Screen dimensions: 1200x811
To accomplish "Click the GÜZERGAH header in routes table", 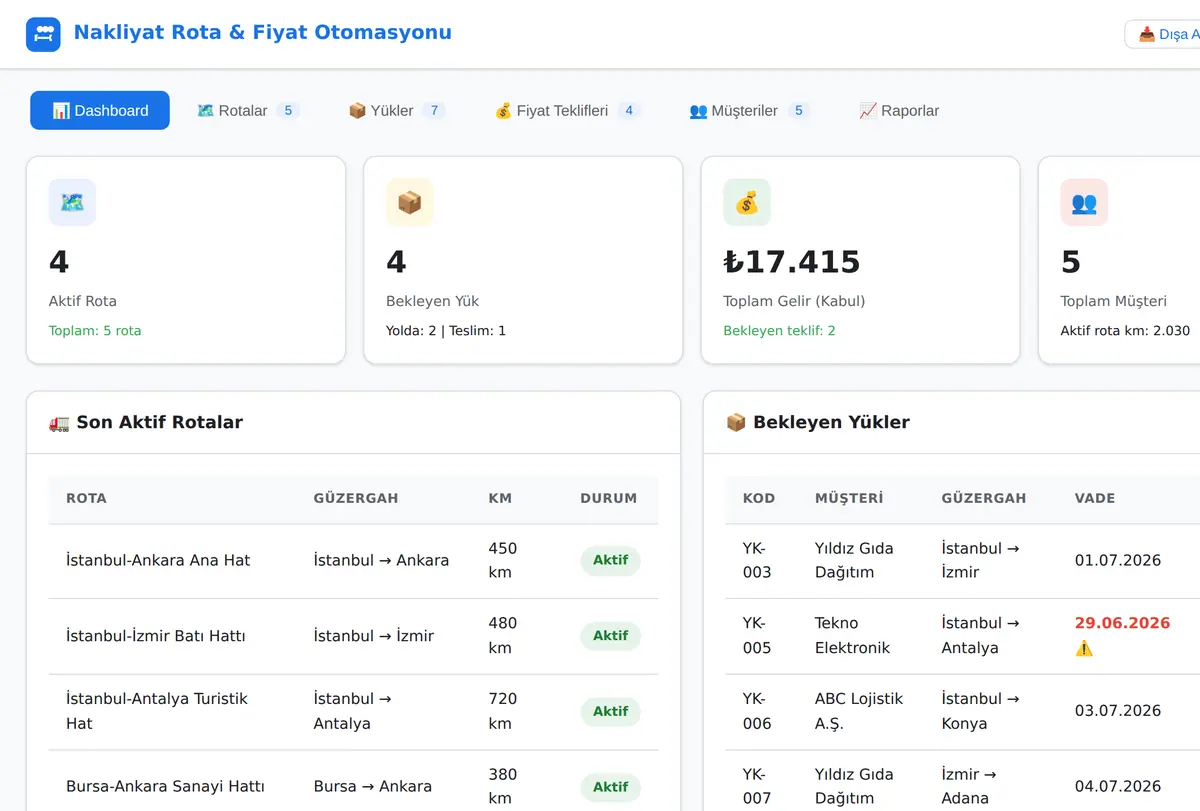I will 356,498.
